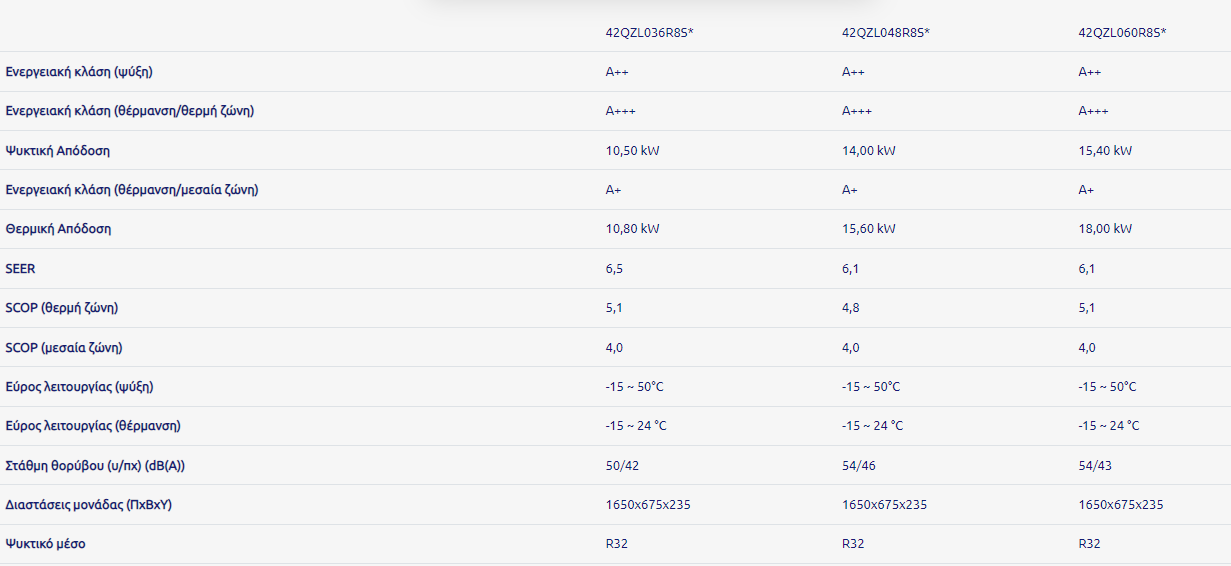Image resolution: width=1231 pixels, height=566 pixels.
Task: Click the noise level value 54/46
Action: coord(858,466)
